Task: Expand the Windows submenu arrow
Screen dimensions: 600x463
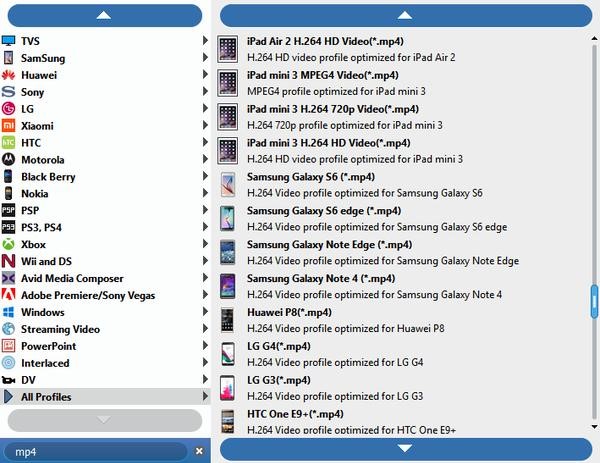Action: click(205, 311)
